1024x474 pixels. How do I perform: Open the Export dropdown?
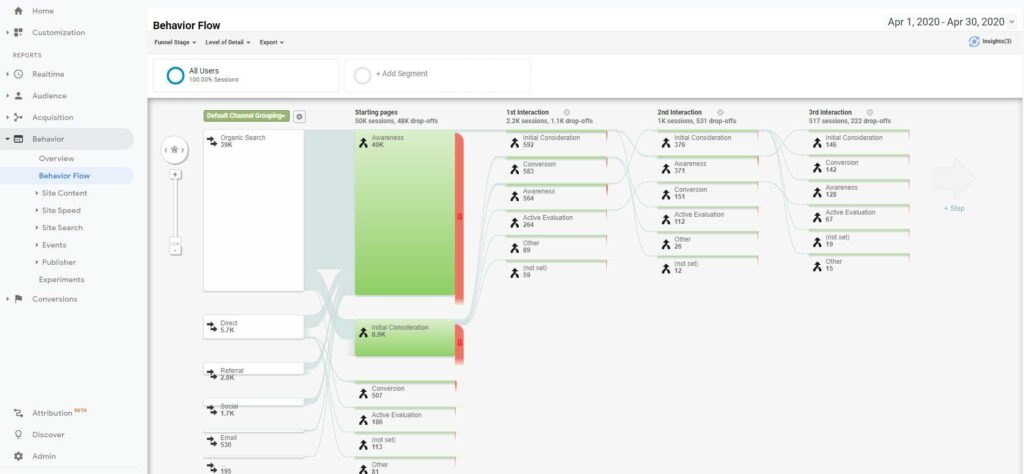click(x=272, y=42)
